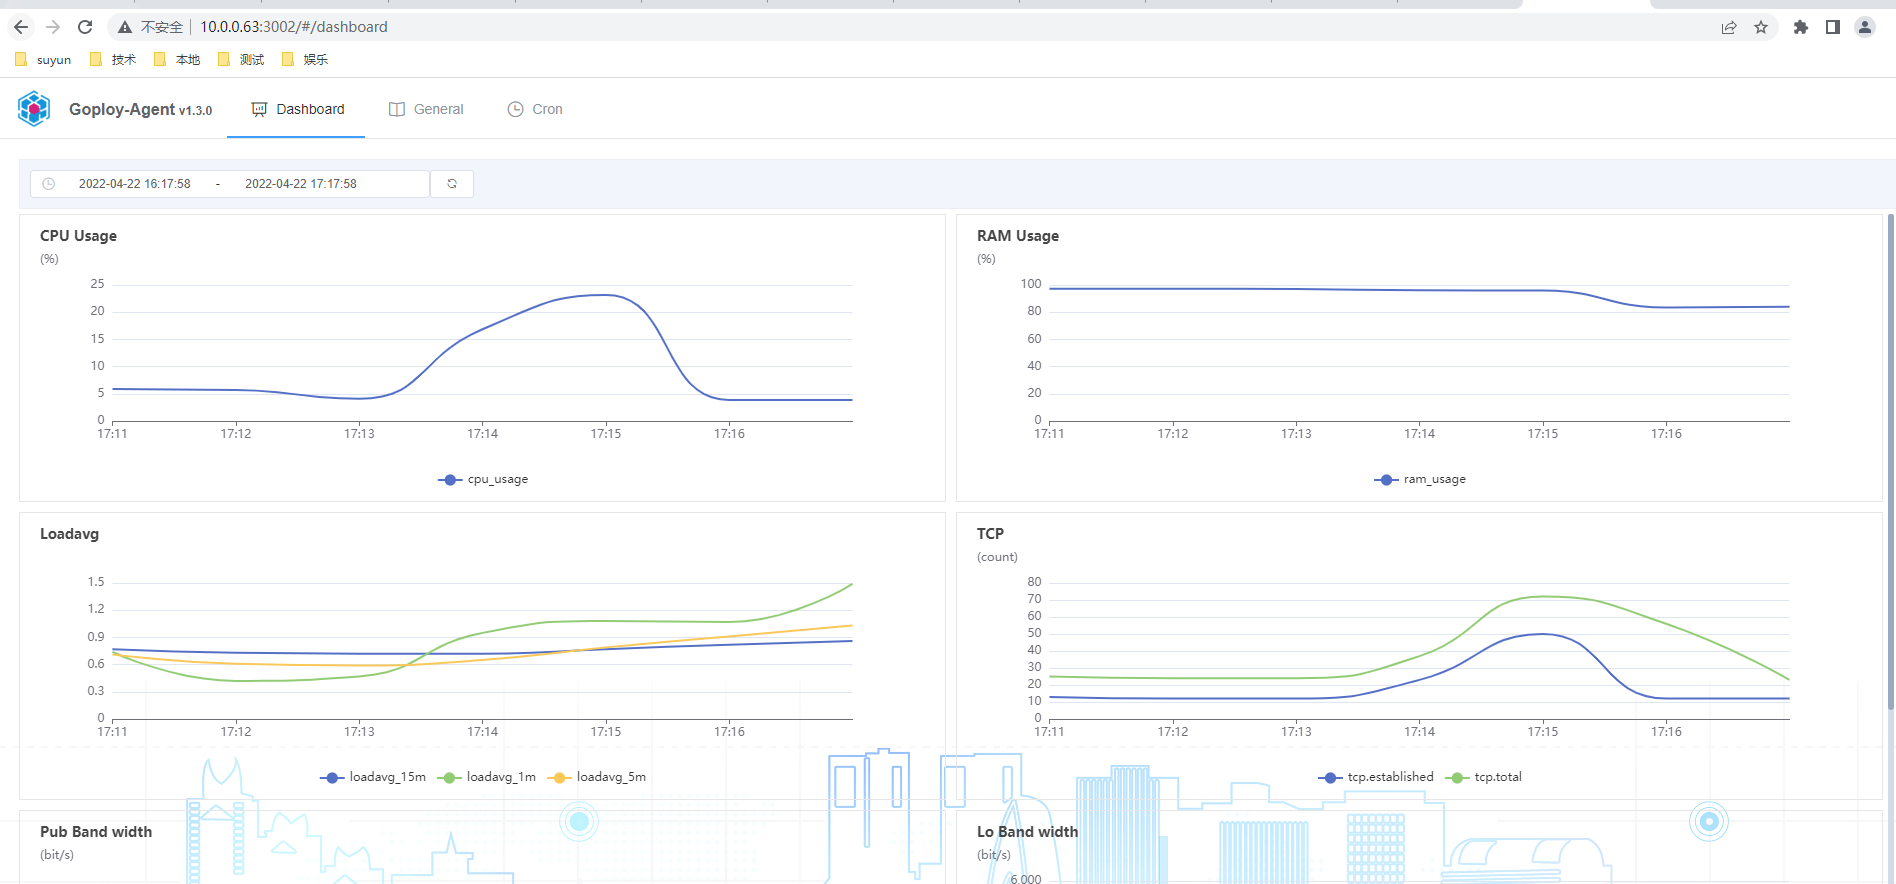Viewport: 1896px width, 884px height.
Task: Click the 17:16 label on TCP axis
Action: pos(1666,732)
